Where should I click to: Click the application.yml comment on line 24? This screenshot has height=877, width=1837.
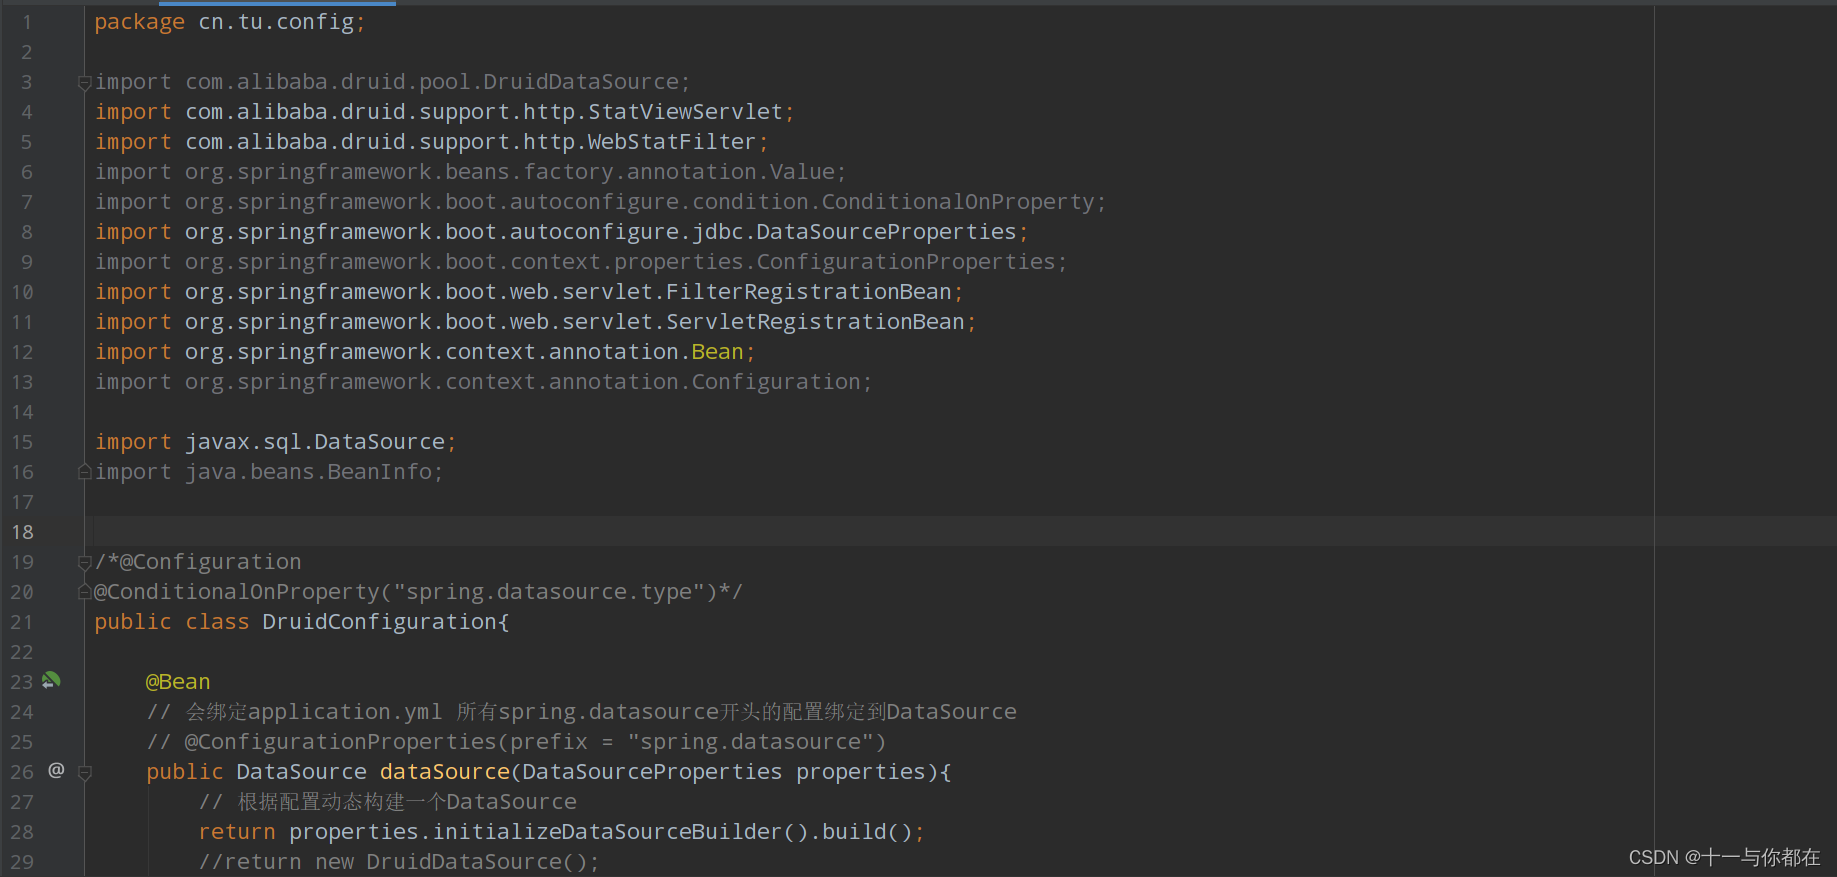point(581,712)
